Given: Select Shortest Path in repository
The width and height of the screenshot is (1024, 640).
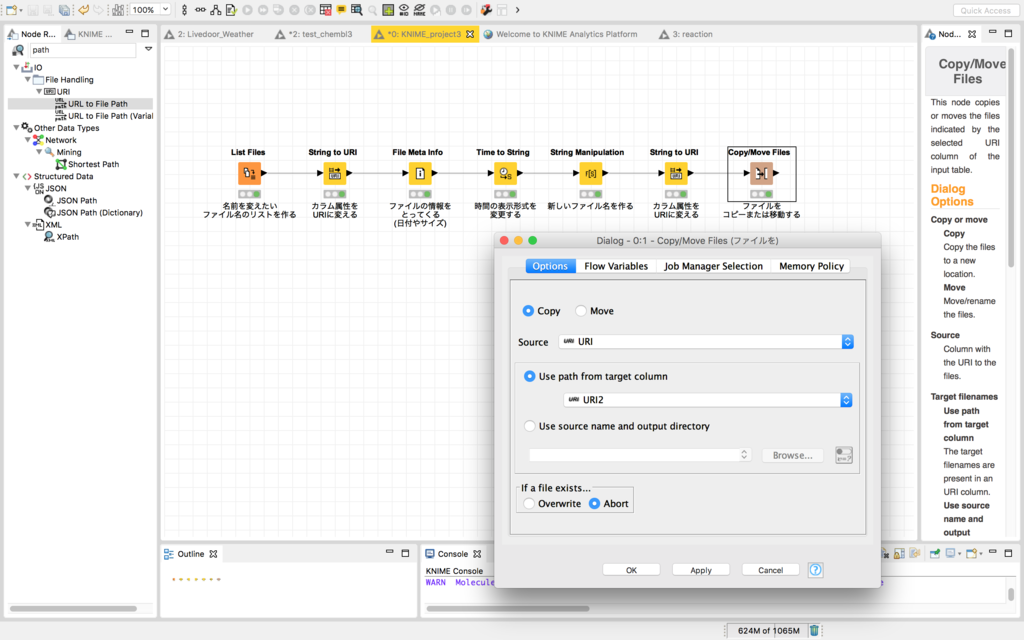Looking at the screenshot, I should click(93, 164).
